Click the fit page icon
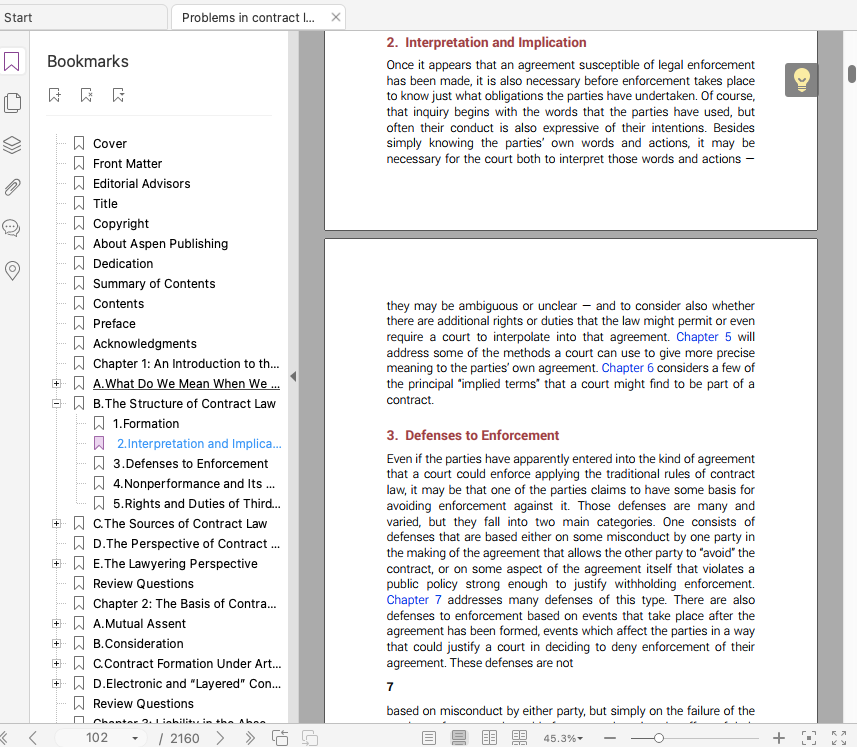This screenshot has height=747, width=857. pyautogui.click(x=808, y=738)
